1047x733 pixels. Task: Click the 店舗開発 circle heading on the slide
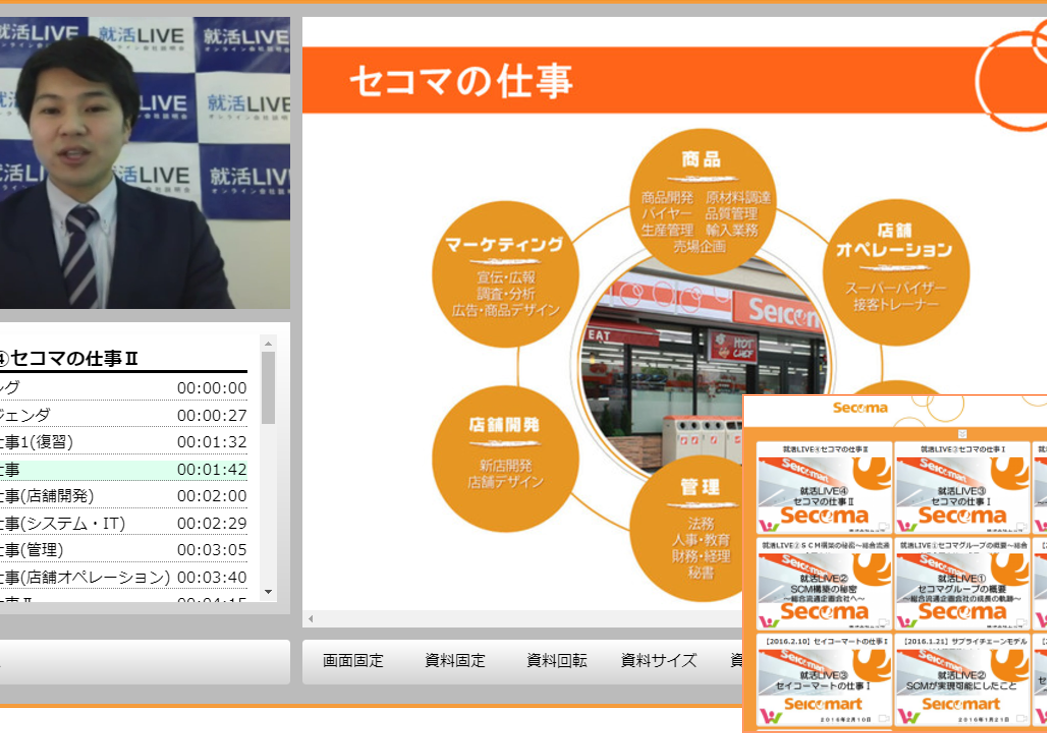click(x=504, y=425)
